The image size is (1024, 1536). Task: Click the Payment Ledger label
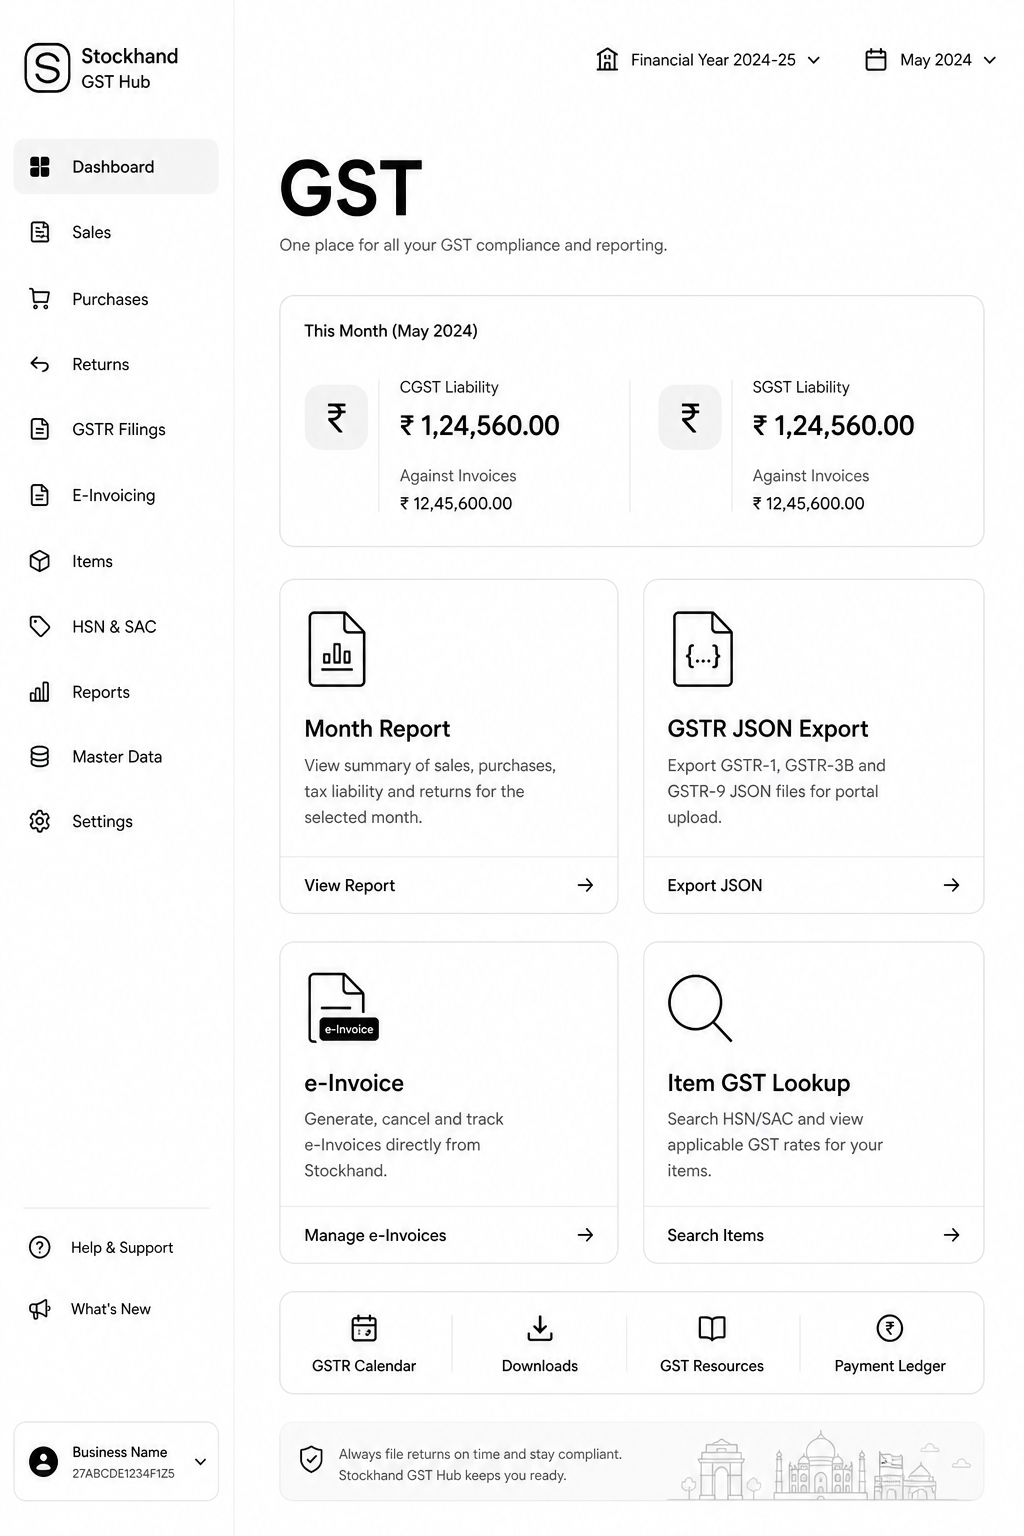[890, 1366]
